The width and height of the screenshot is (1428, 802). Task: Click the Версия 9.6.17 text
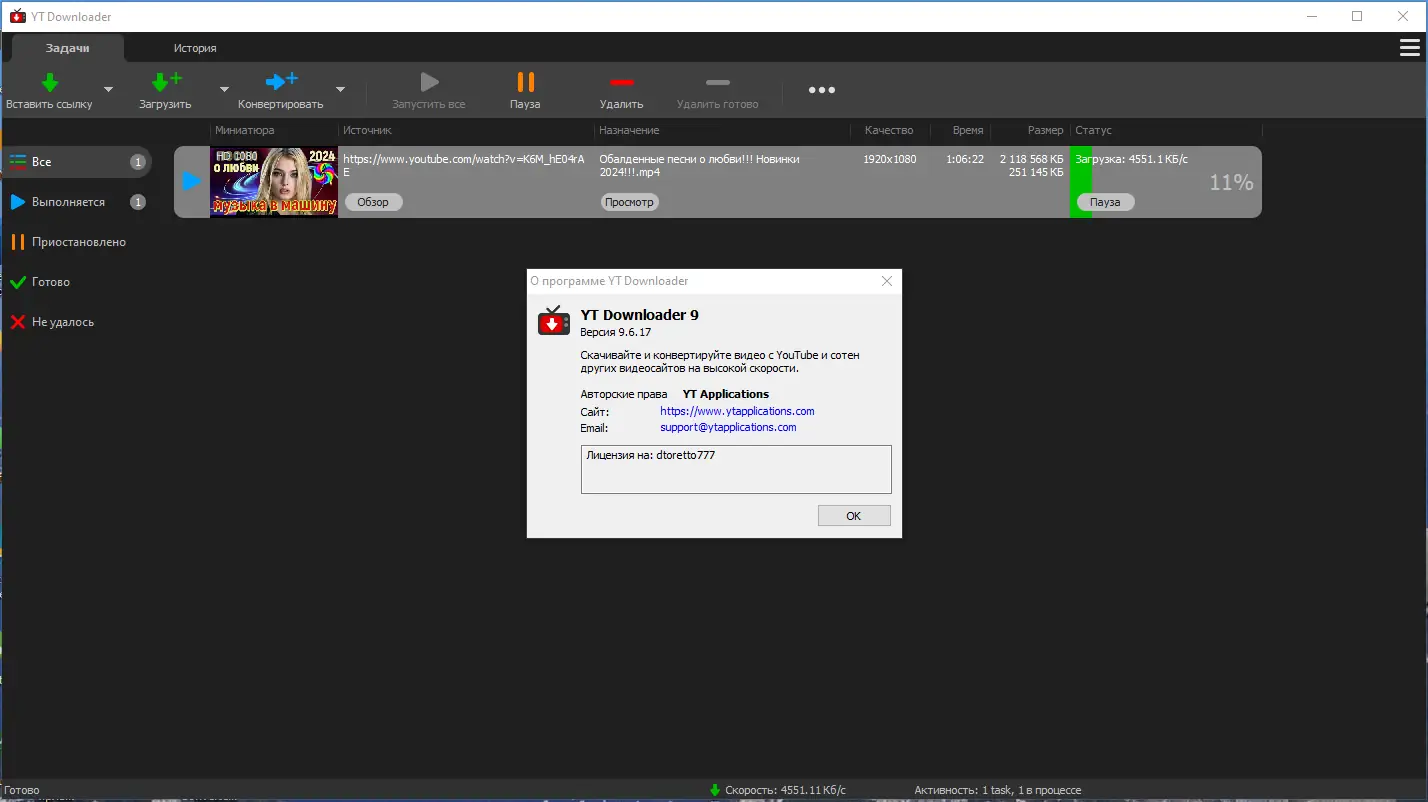(615, 331)
